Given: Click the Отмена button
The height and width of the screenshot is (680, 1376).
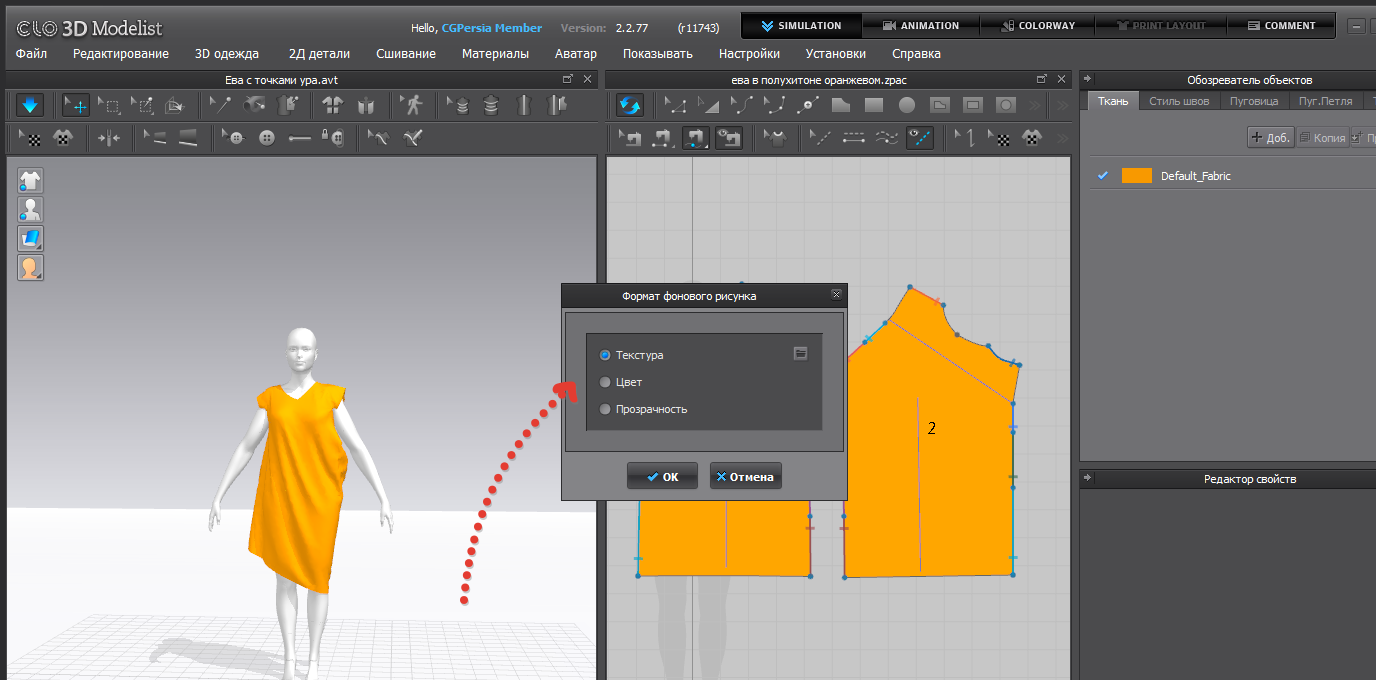Looking at the screenshot, I should pos(745,477).
